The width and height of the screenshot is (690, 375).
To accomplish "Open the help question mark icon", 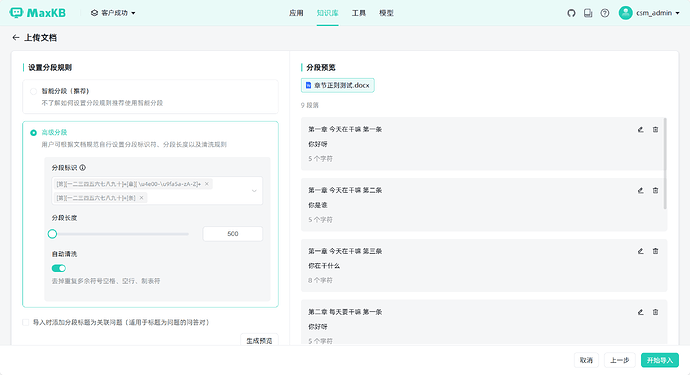I will [605, 13].
